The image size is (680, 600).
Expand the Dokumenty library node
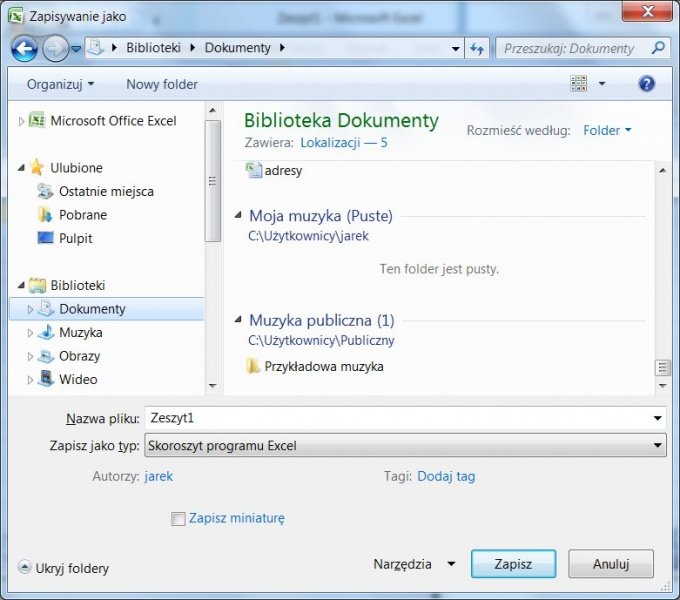pyautogui.click(x=30, y=309)
